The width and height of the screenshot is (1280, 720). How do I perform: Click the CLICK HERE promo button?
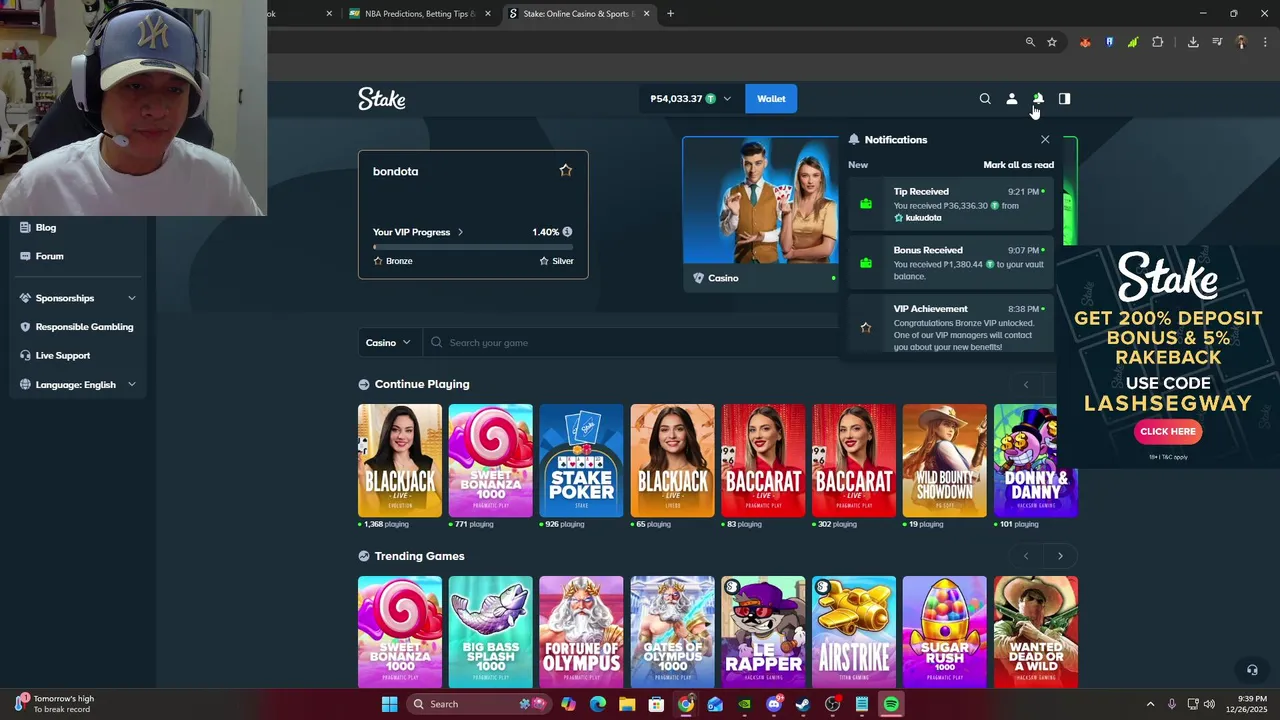click(x=1168, y=432)
